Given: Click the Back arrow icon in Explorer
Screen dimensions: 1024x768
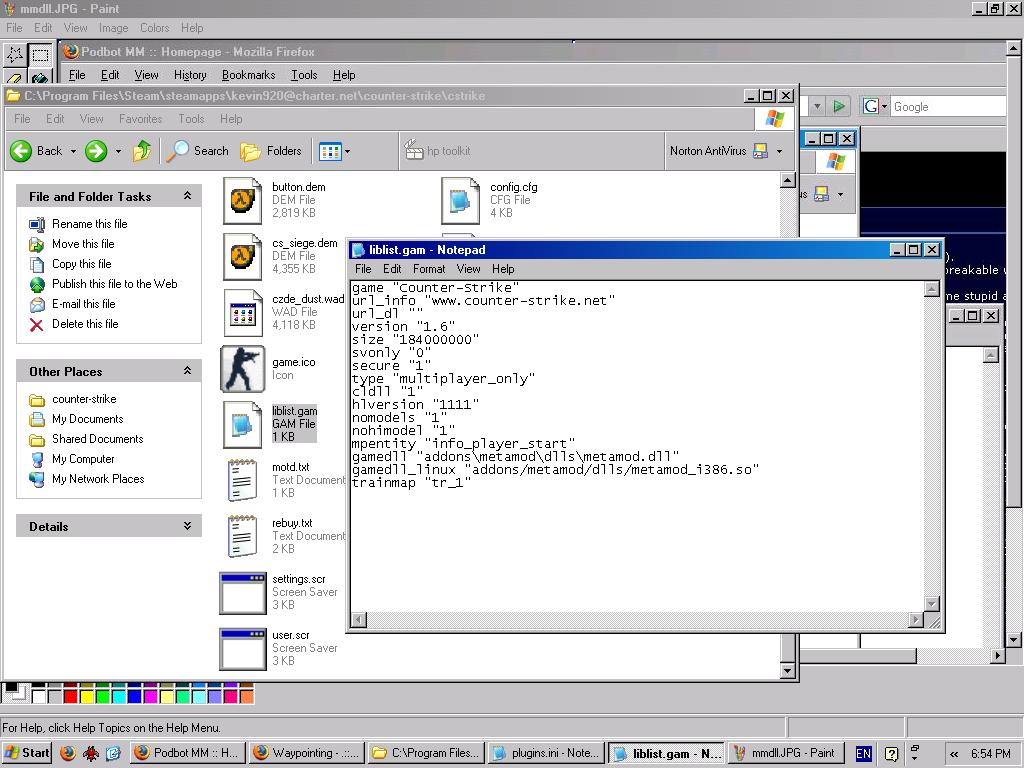Looking at the screenshot, I should pos(21,151).
